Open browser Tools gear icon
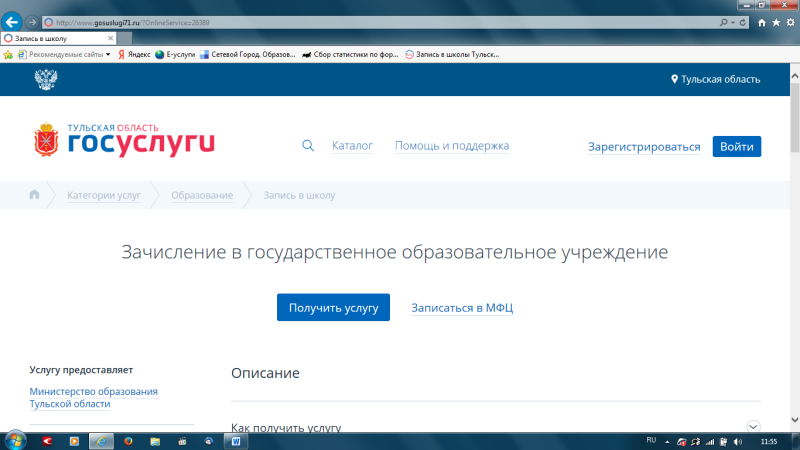 789,22
